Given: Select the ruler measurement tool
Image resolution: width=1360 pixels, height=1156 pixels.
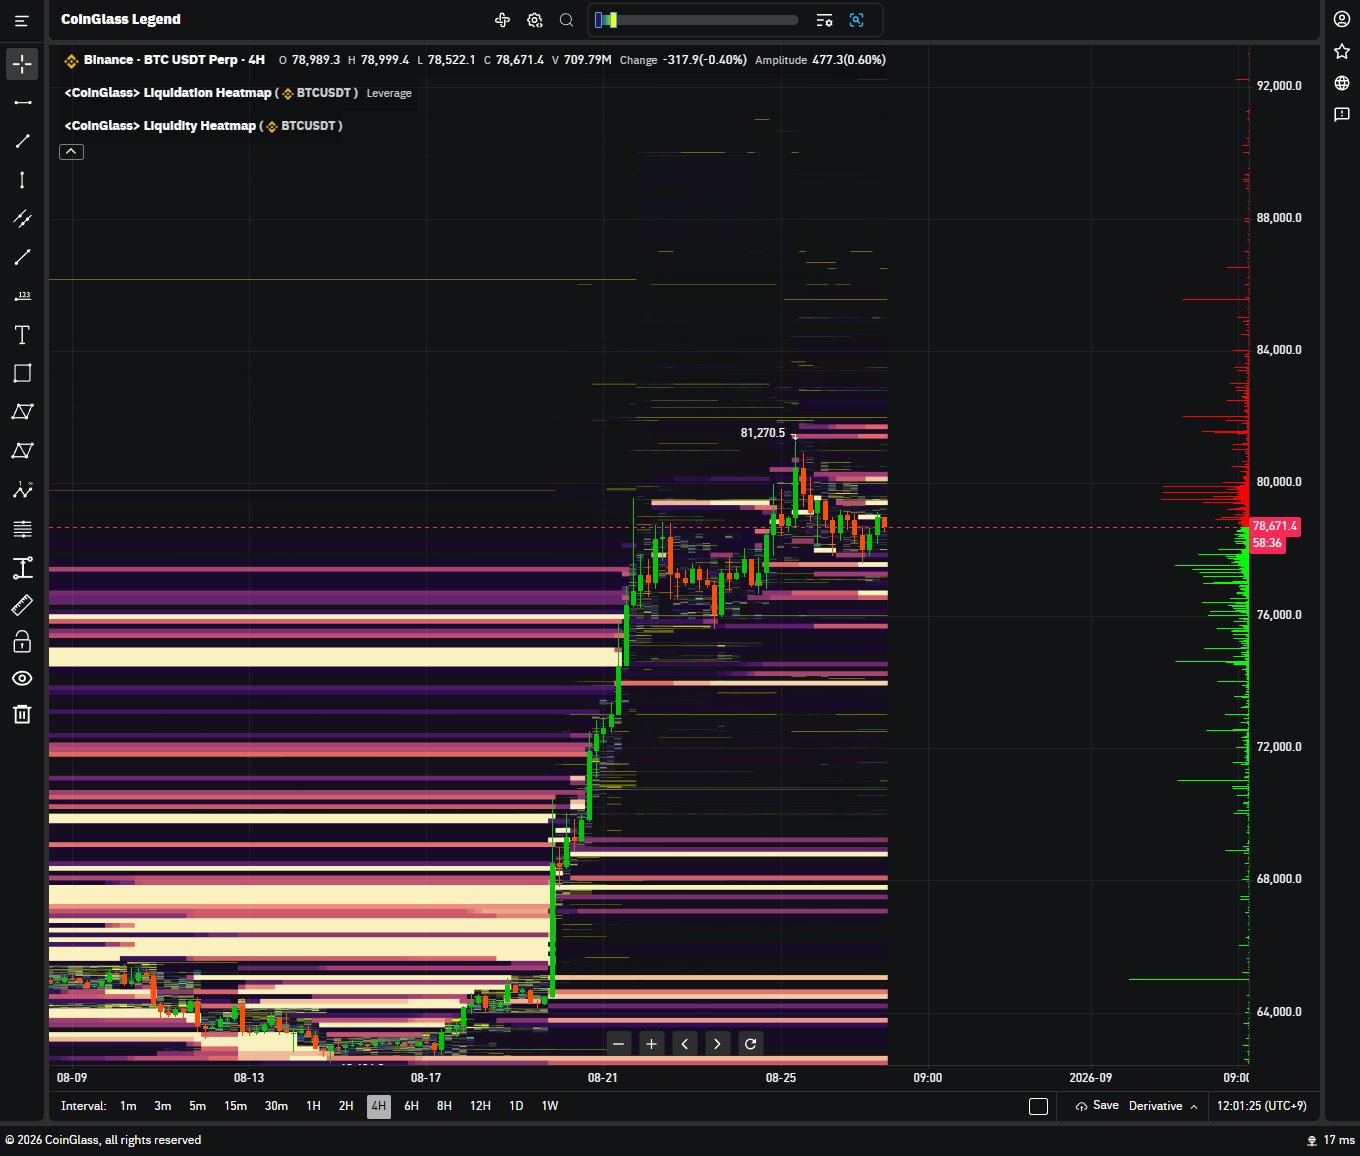Looking at the screenshot, I should click(22, 605).
